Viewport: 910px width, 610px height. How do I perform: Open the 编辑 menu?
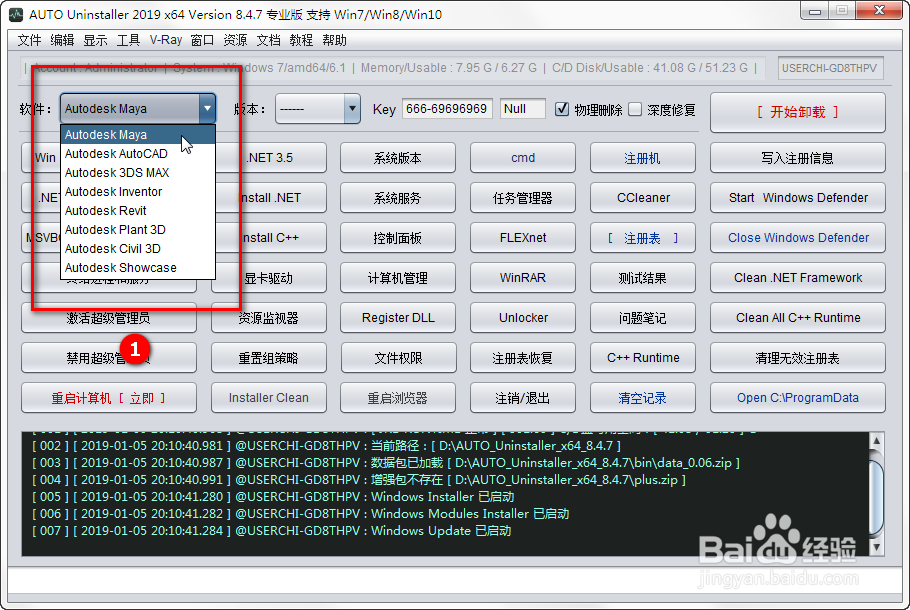tap(62, 40)
